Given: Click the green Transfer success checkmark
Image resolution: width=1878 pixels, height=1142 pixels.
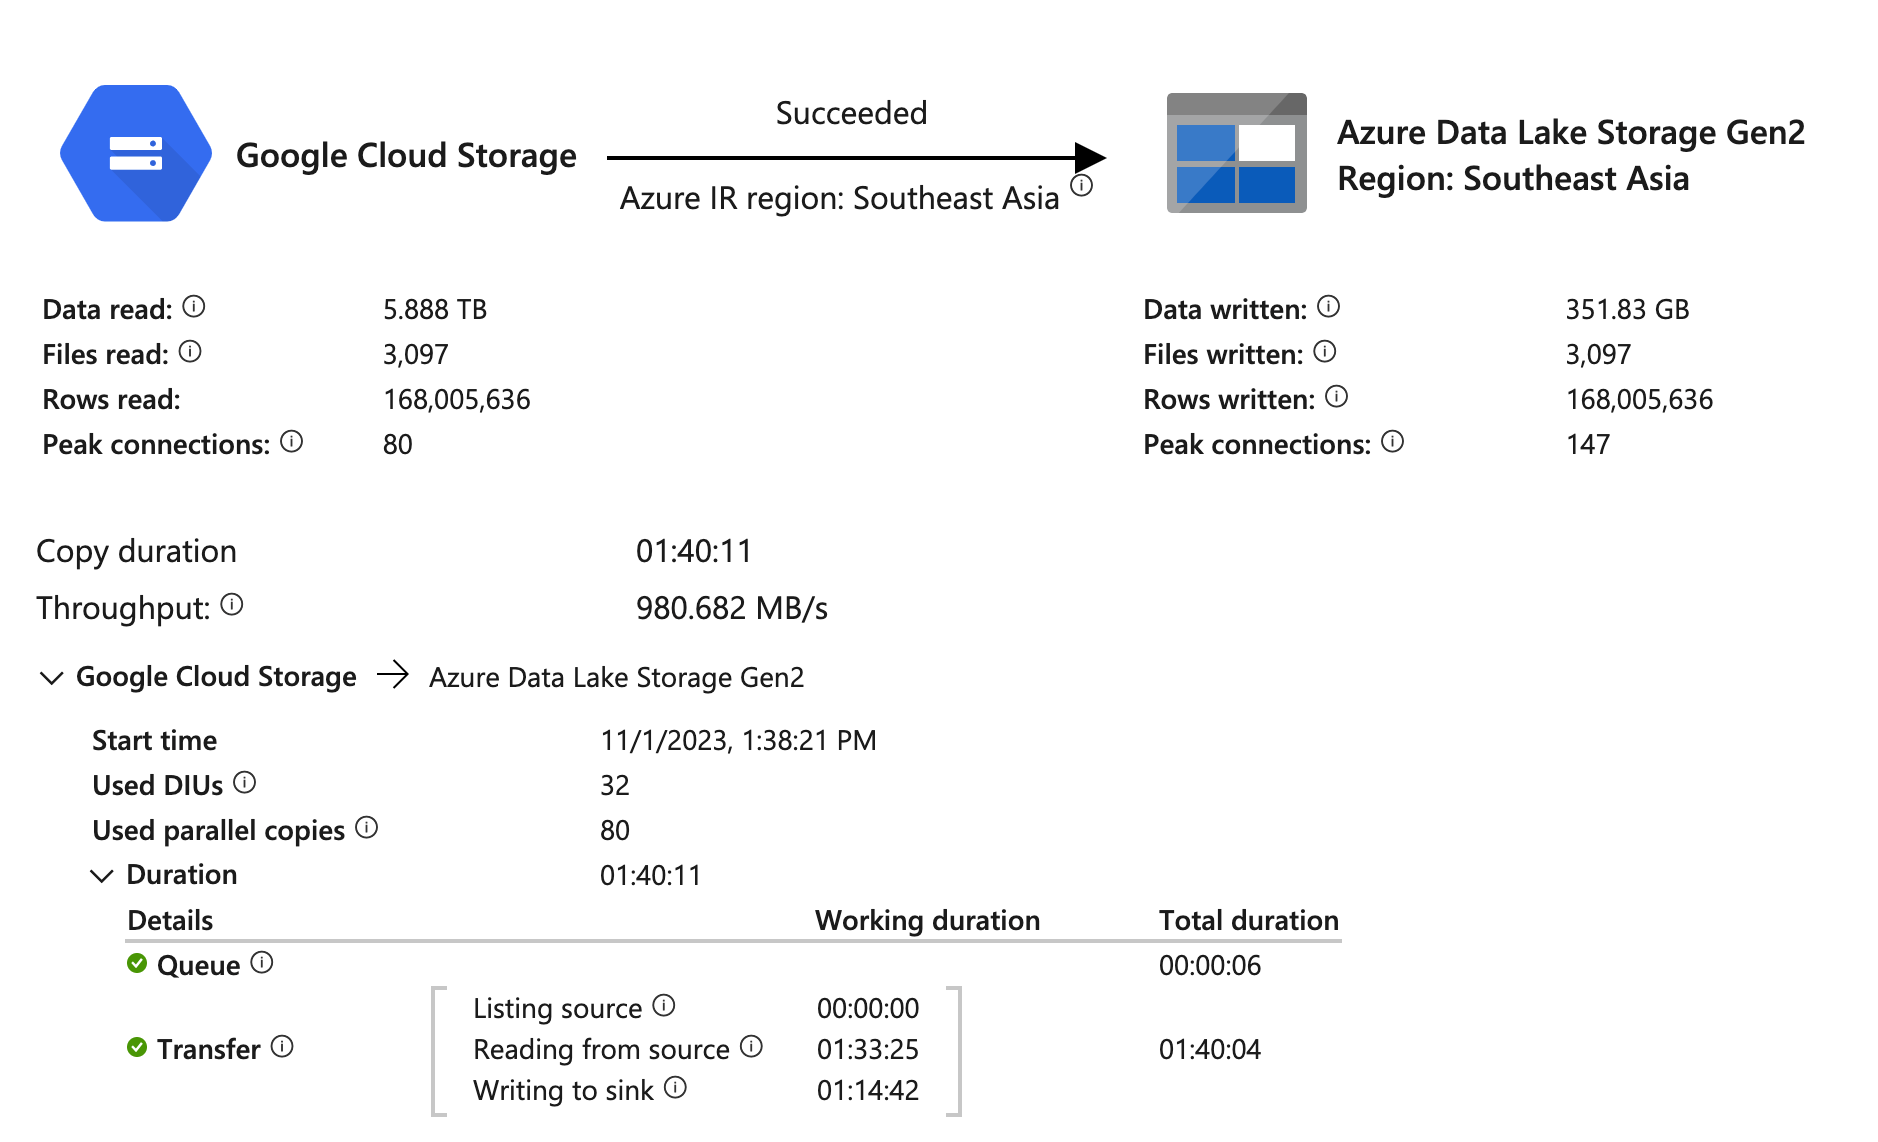Looking at the screenshot, I should (x=137, y=1048).
